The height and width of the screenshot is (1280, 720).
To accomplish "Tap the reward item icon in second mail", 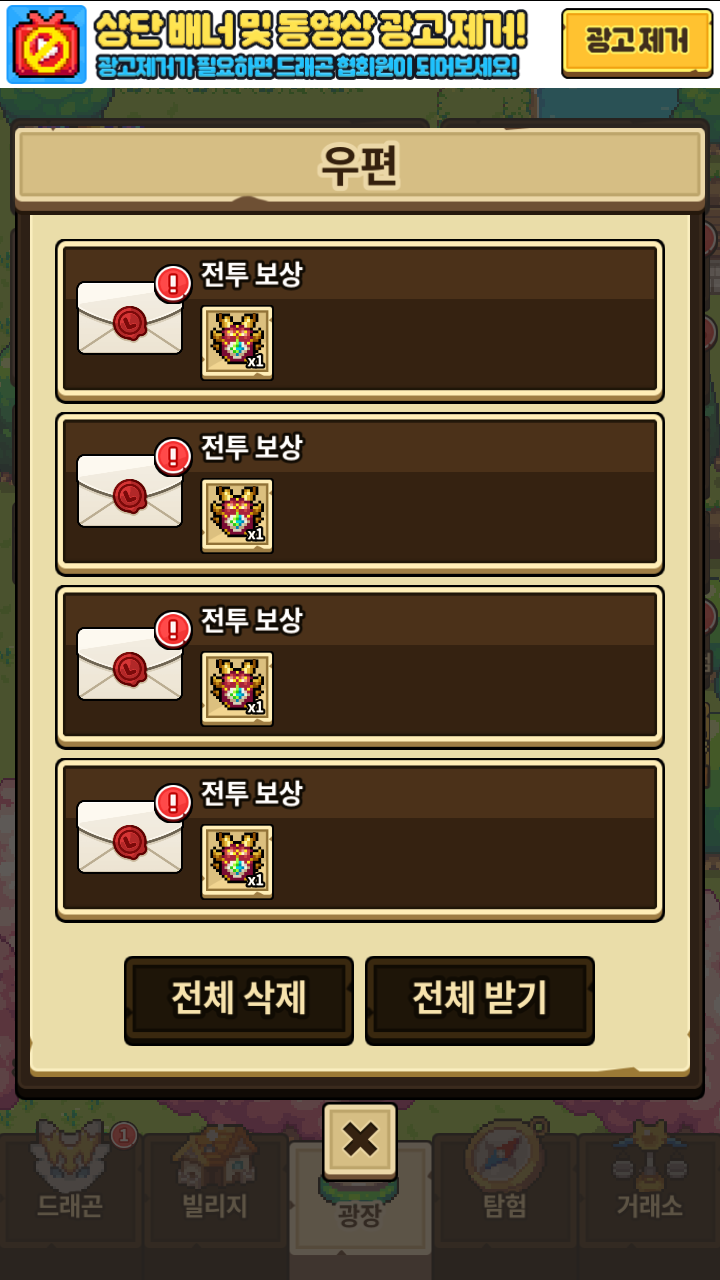I will 237,516.
